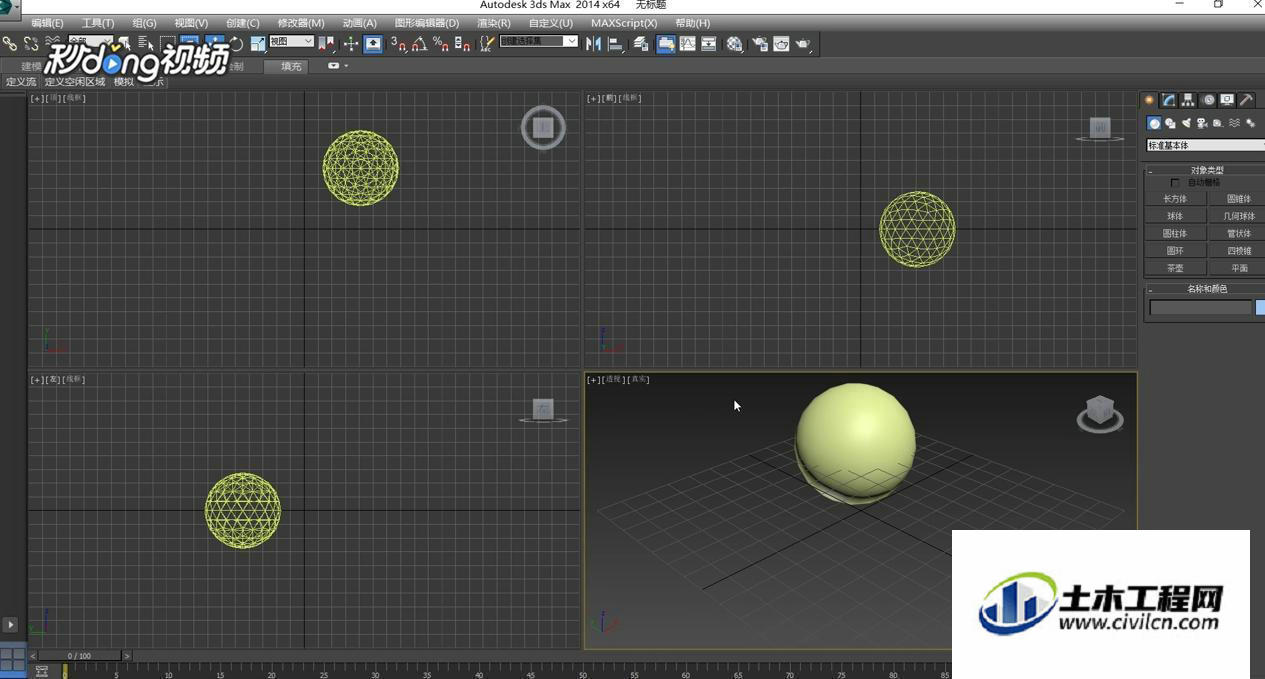Click 圆柱体 cylinder button
This screenshot has width=1265, height=679.
click(1174, 233)
